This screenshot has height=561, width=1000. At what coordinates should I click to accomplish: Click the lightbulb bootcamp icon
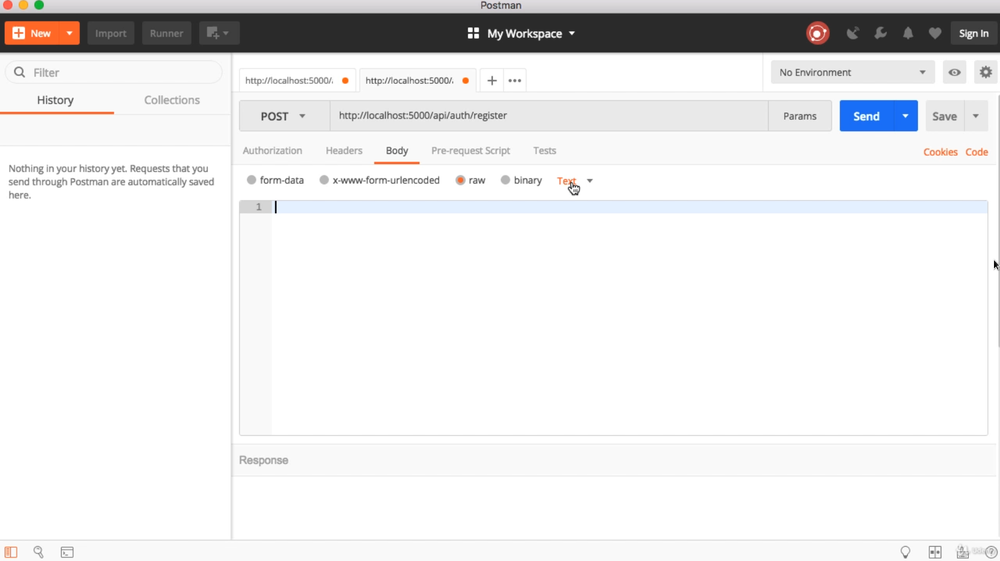pyautogui.click(x=905, y=552)
